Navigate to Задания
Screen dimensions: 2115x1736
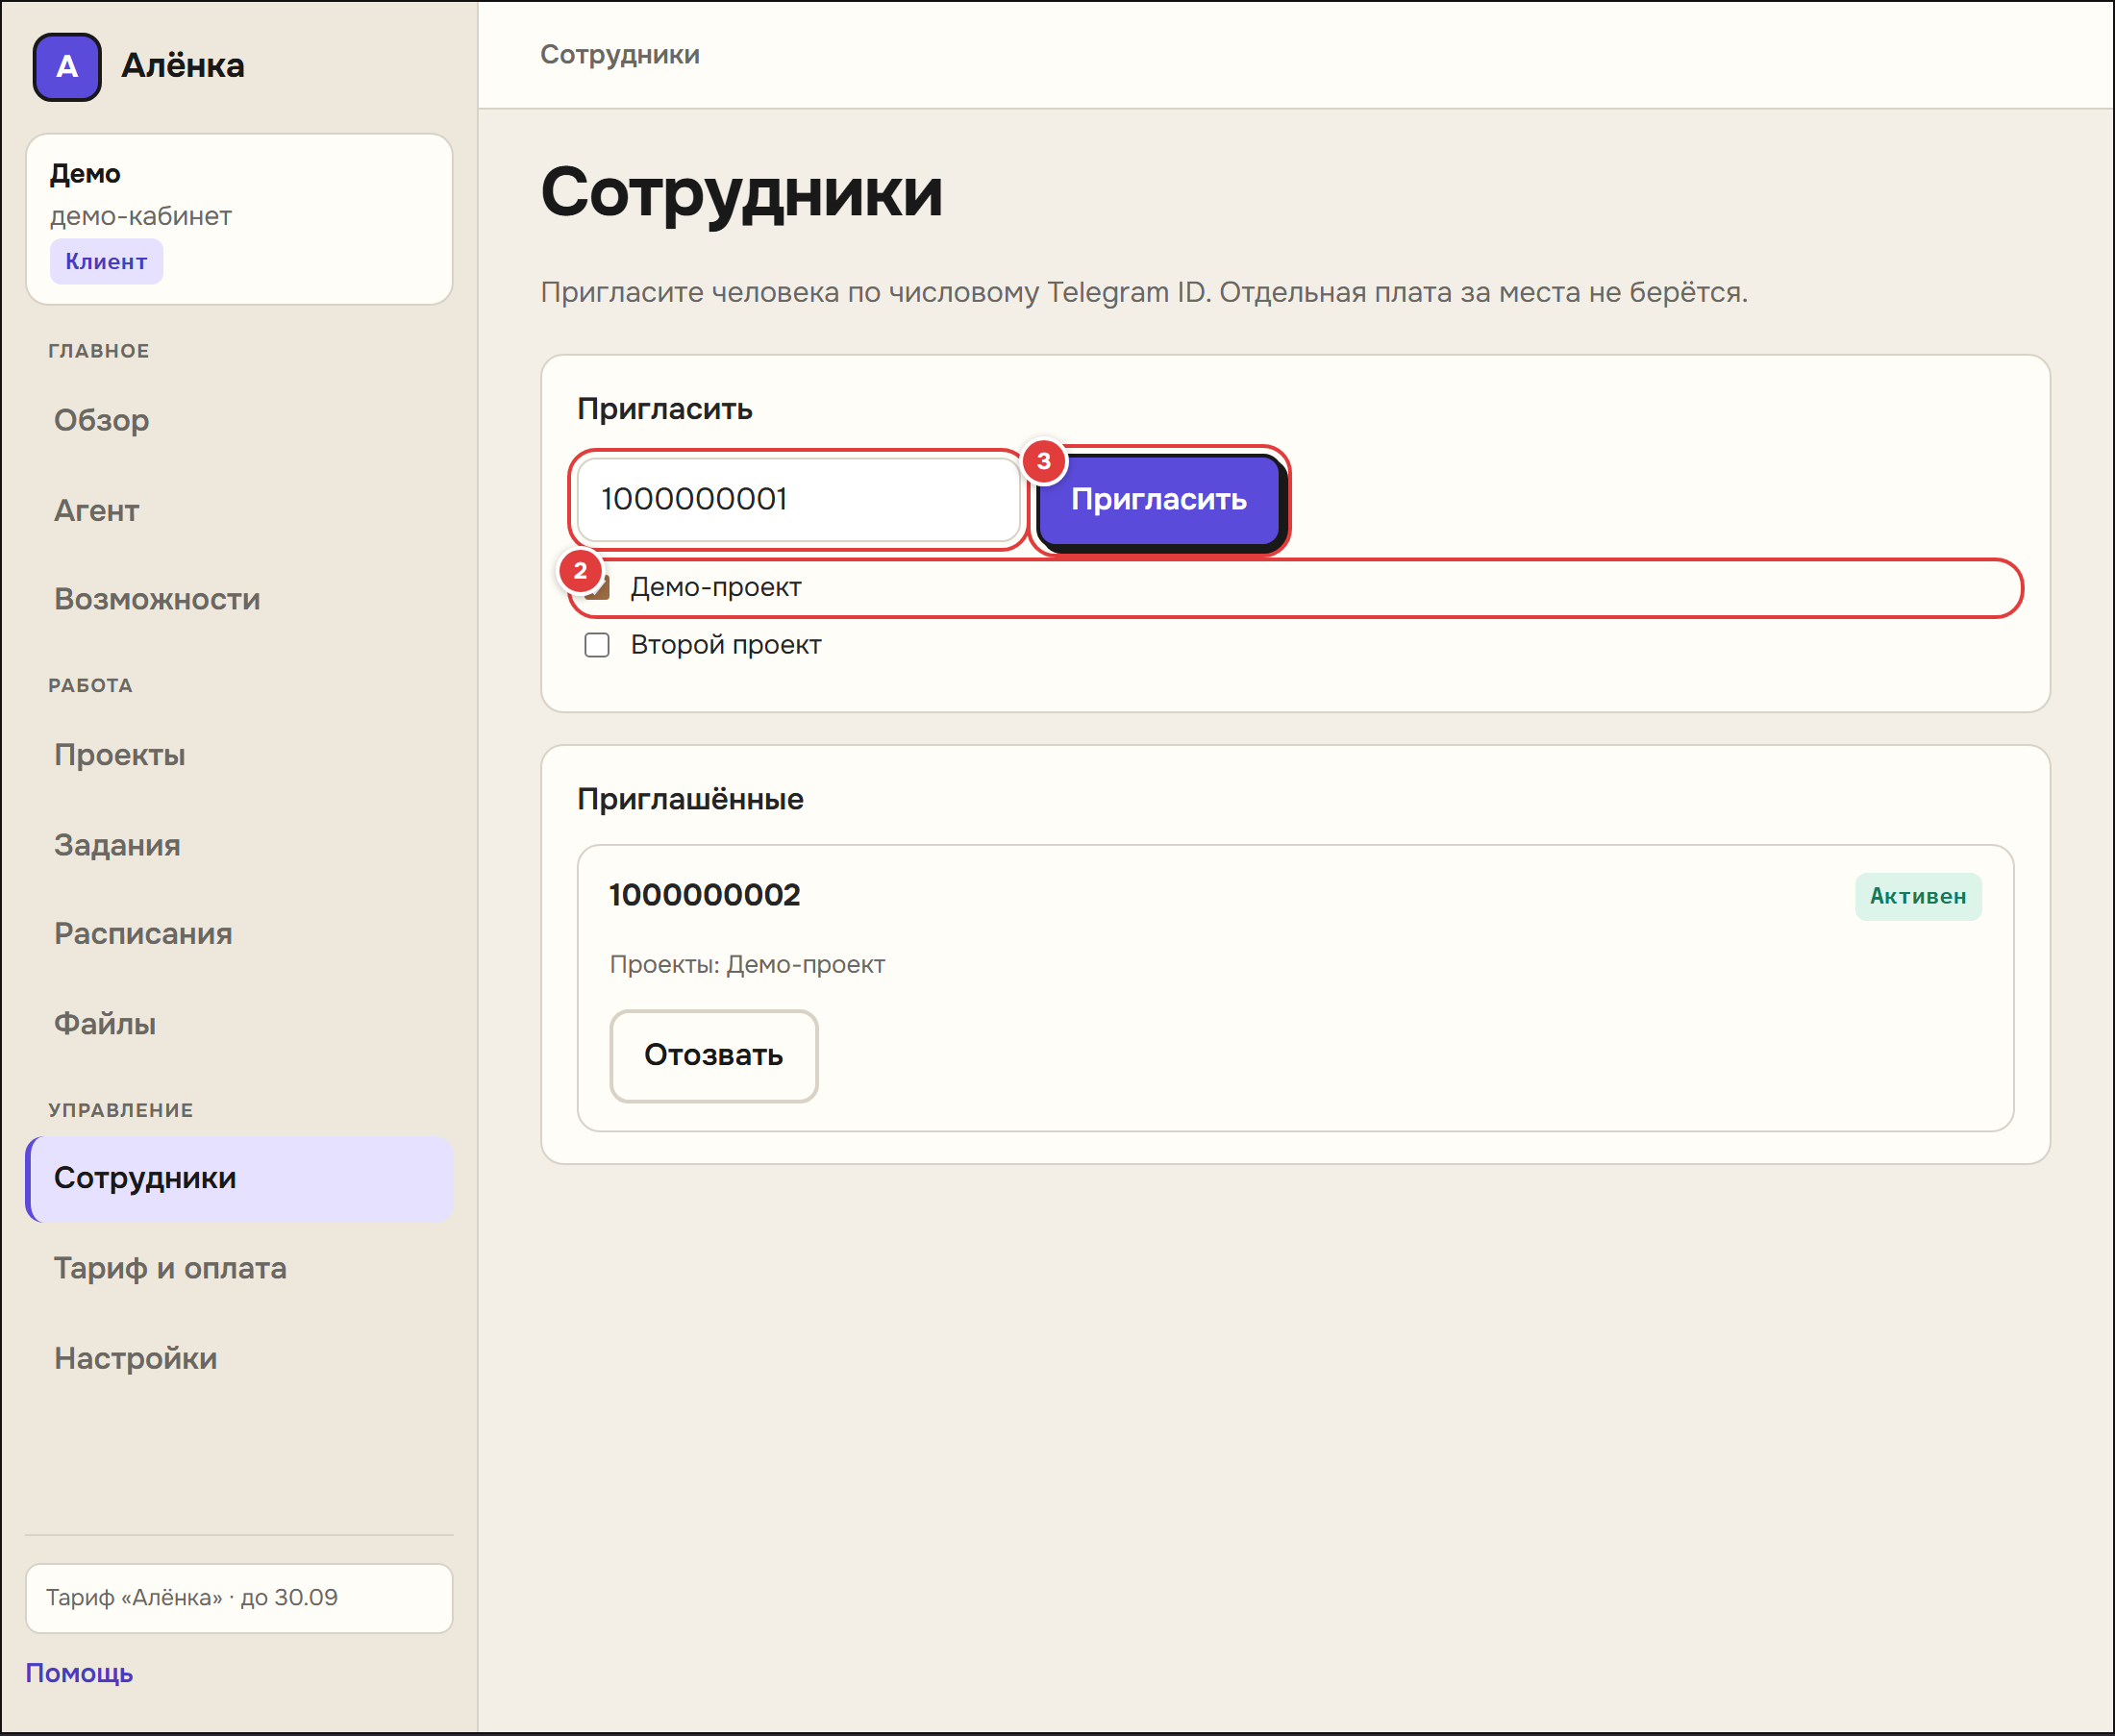pos(117,845)
